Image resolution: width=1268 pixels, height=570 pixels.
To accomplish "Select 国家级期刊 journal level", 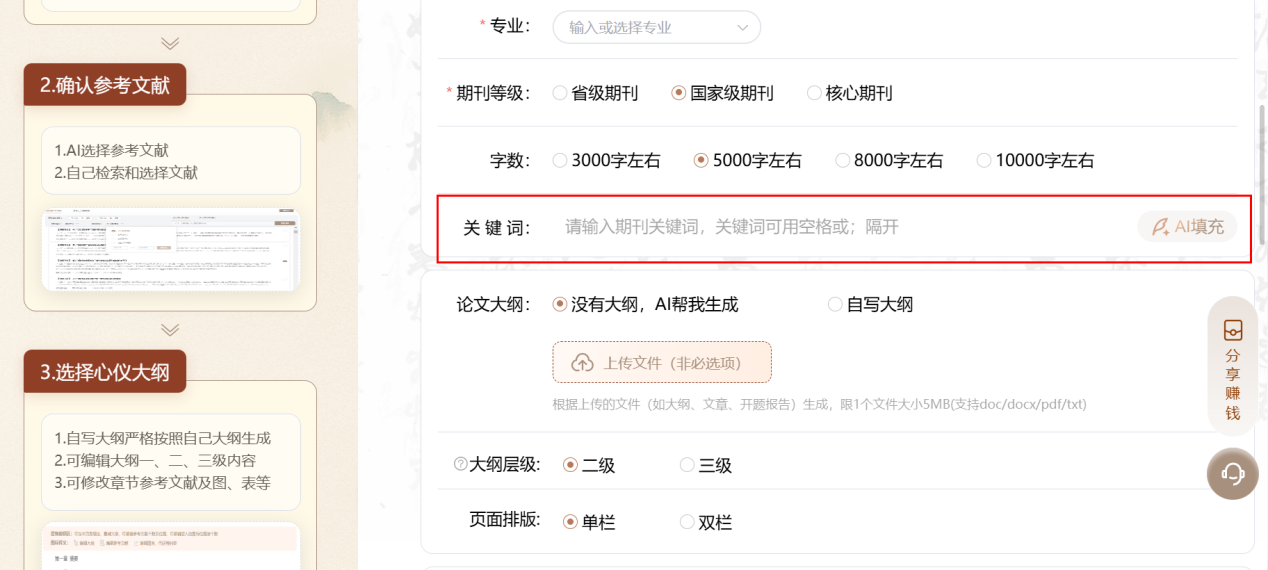I will tap(723, 93).
